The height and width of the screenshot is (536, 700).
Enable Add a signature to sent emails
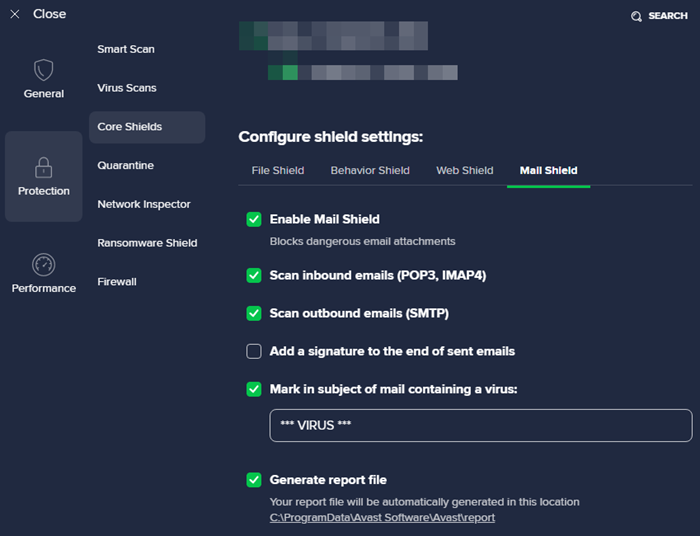coord(254,351)
